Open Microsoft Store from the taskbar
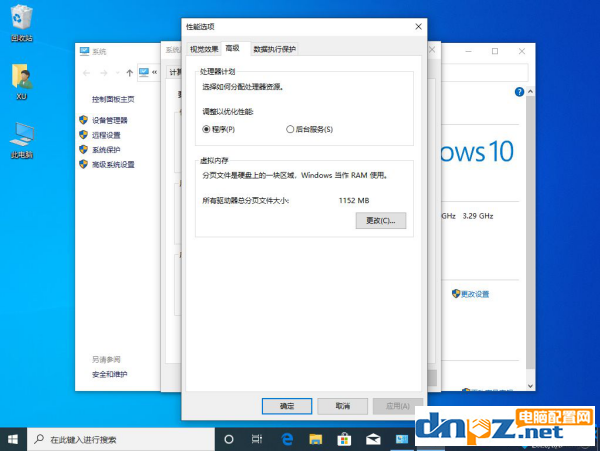600x451 pixels. [x=344, y=439]
